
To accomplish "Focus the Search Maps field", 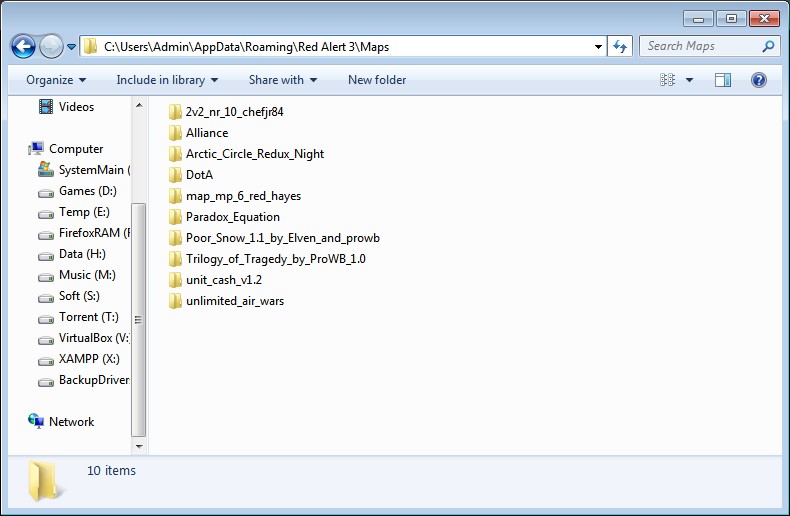I will pyautogui.click(x=709, y=46).
